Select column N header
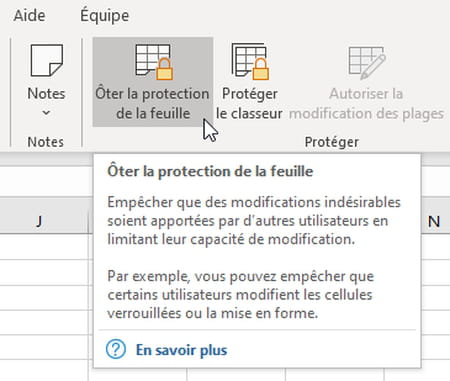Image resolution: width=450 pixels, height=381 pixels. [435, 221]
